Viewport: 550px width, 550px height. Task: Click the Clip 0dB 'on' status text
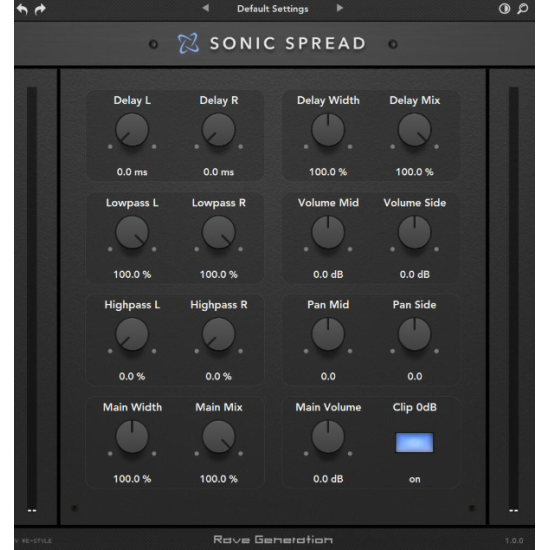pos(414,479)
